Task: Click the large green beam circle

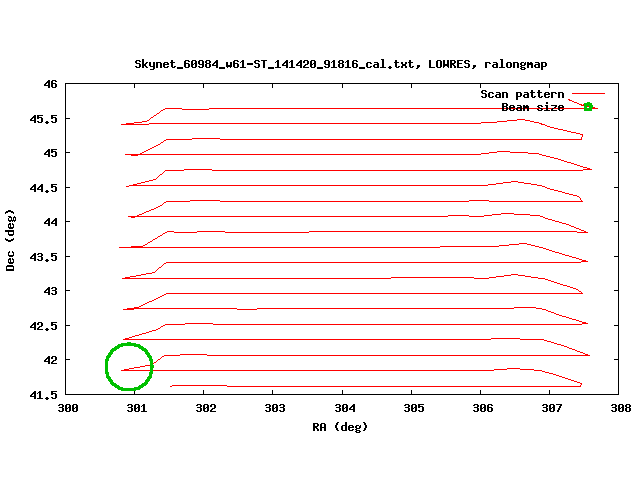Action: pos(129,367)
